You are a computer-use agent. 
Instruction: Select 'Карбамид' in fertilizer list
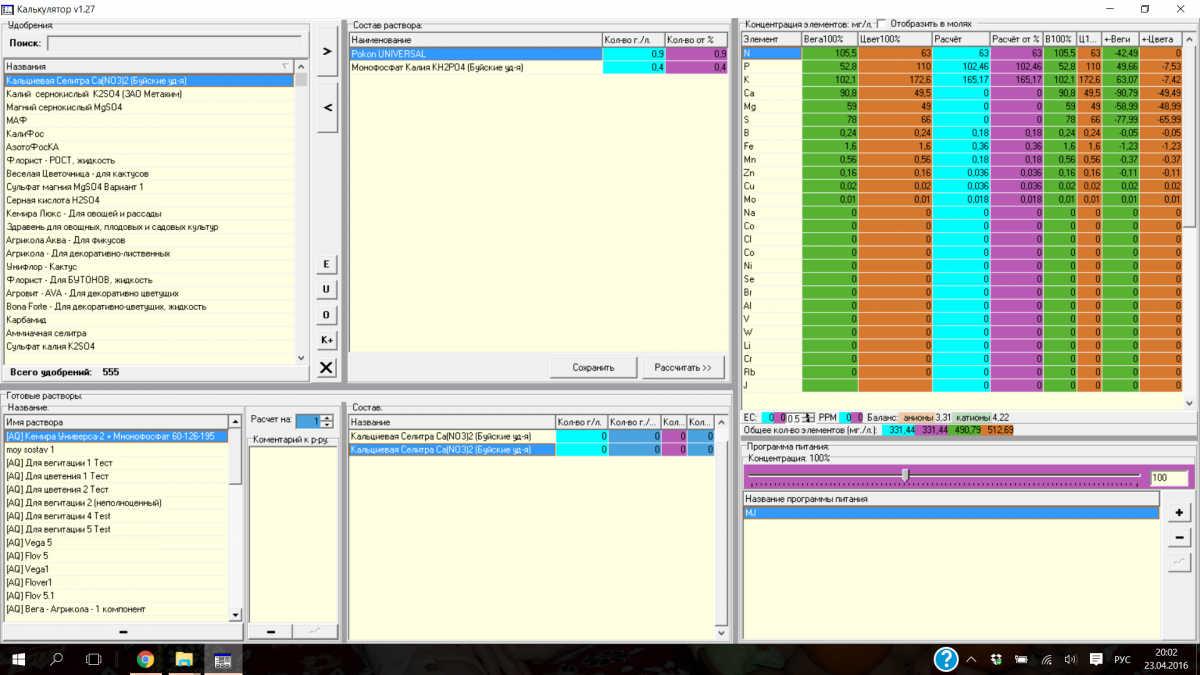tap(150, 320)
